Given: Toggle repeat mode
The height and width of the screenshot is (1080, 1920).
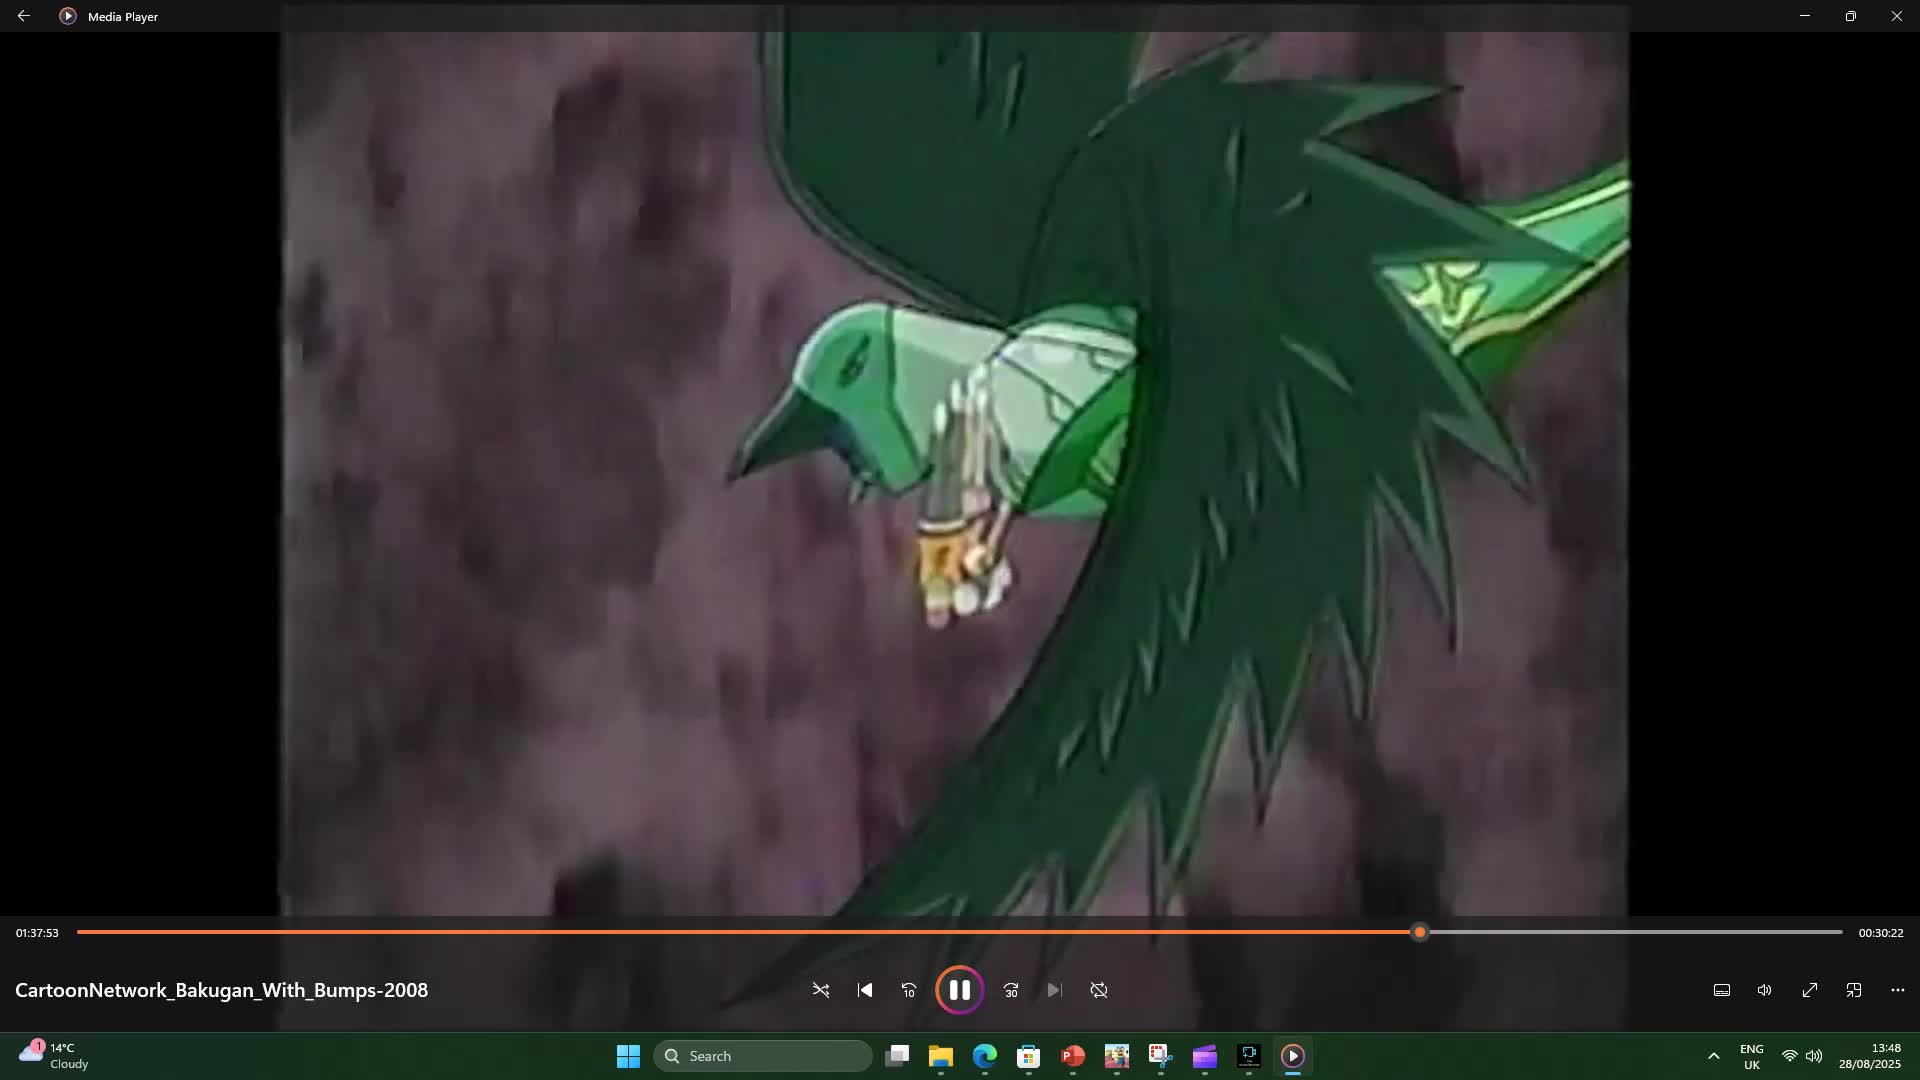Looking at the screenshot, I should click(1099, 990).
